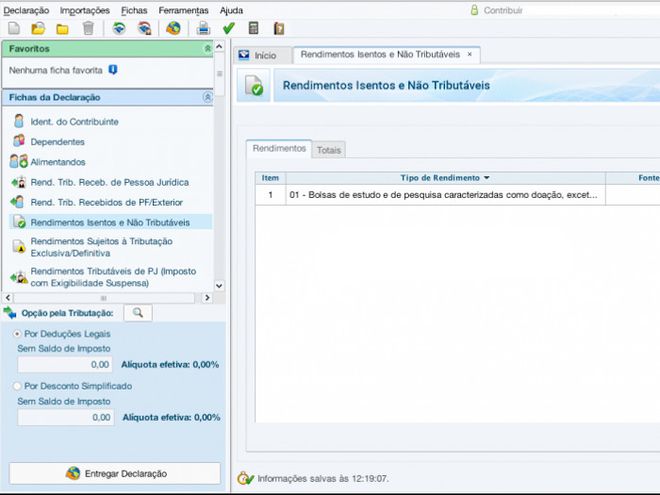
Task: Switch to the Totais tab
Action: tap(329, 150)
